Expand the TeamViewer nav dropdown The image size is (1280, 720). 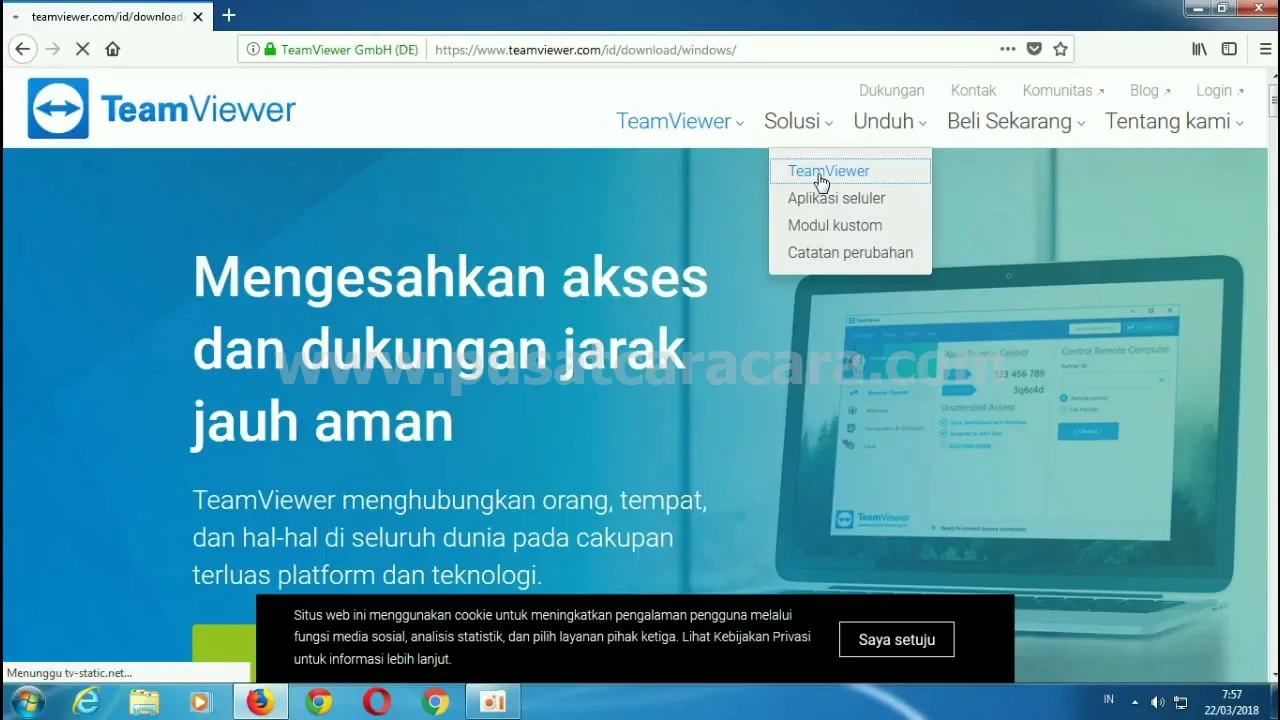coord(680,121)
